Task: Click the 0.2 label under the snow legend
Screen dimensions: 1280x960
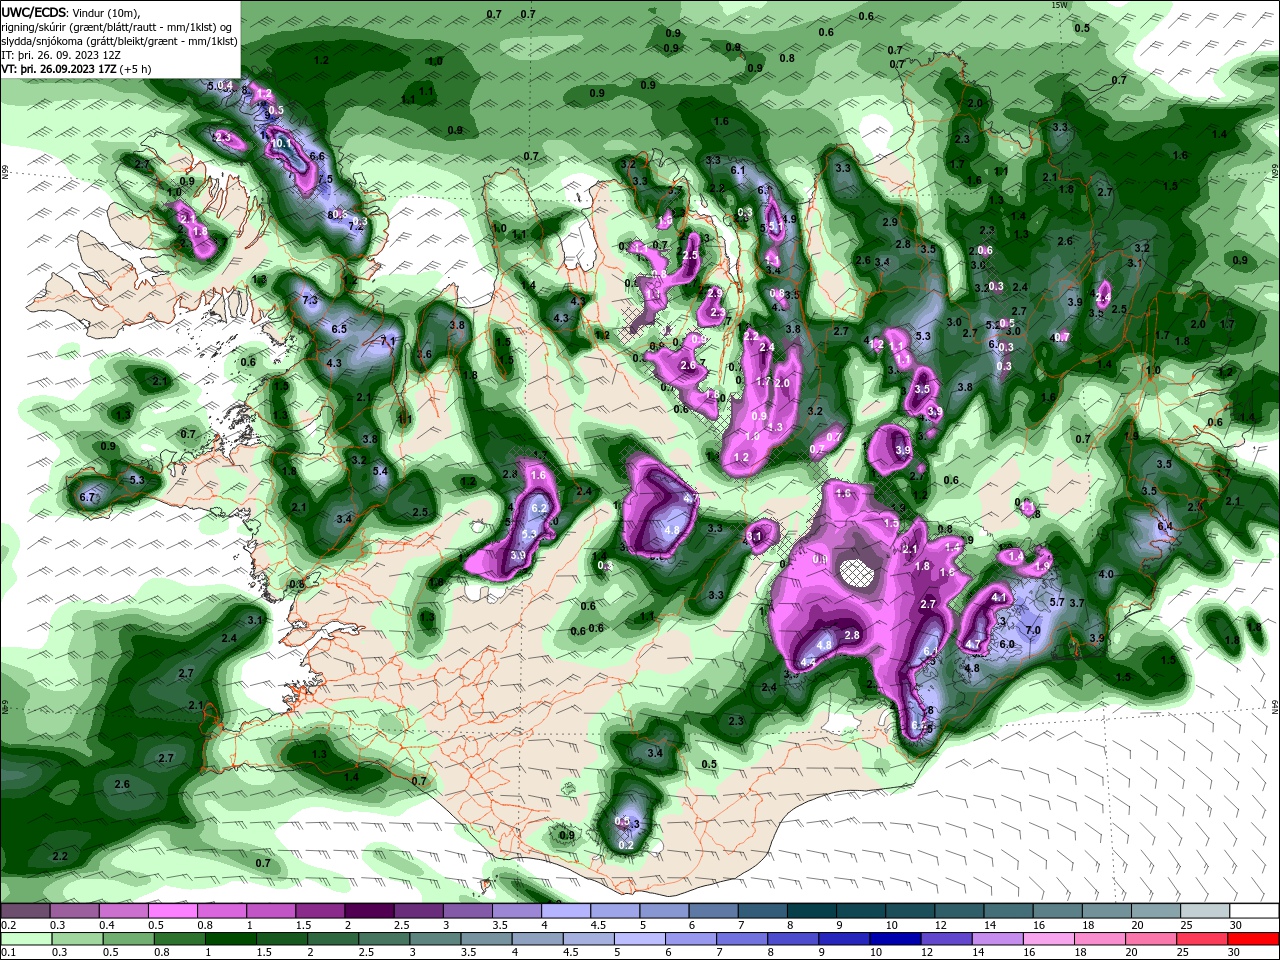Action: [x=8, y=925]
